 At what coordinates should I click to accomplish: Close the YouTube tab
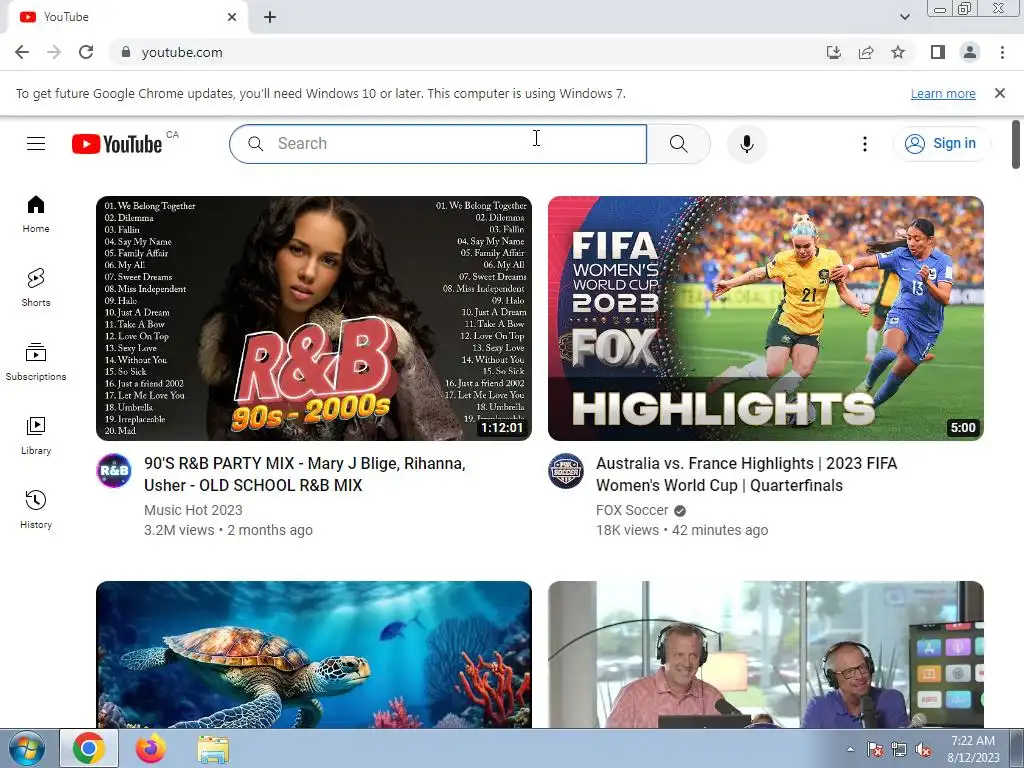pyautogui.click(x=232, y=17)
